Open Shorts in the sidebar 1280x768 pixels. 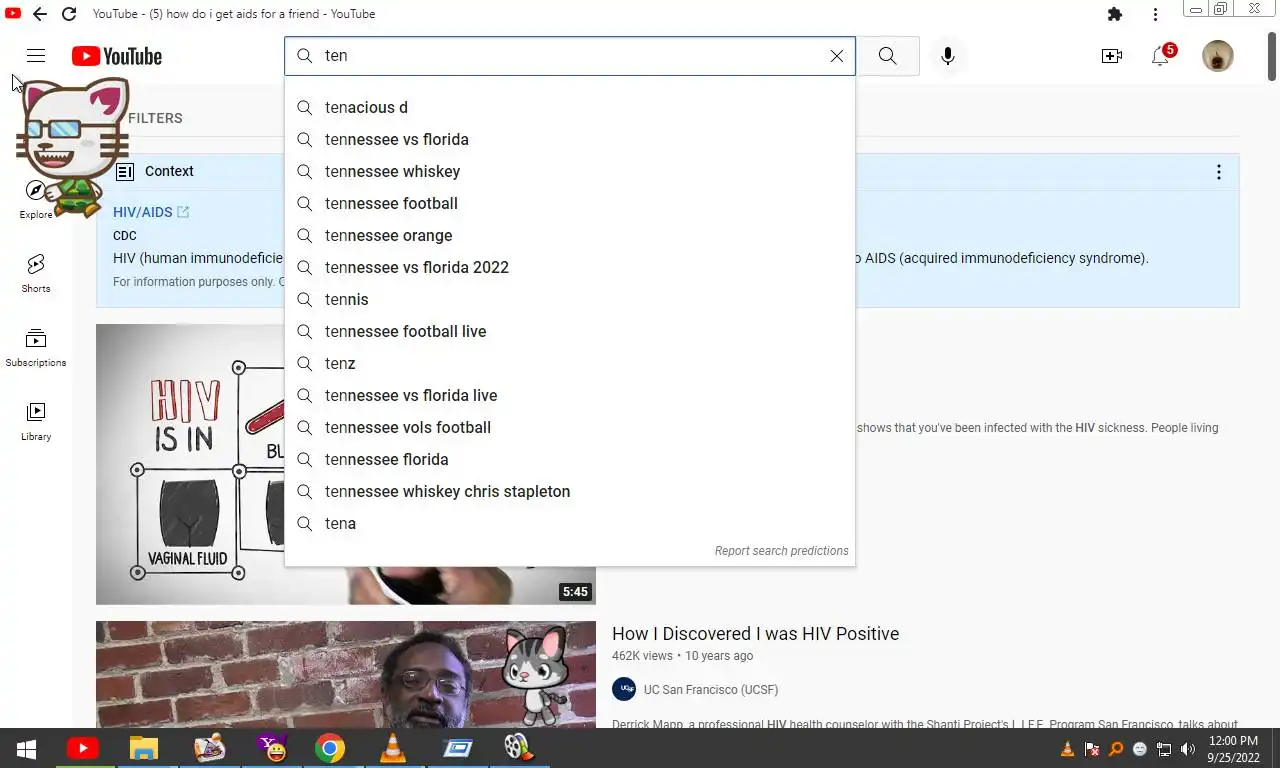tap(36, 273)
